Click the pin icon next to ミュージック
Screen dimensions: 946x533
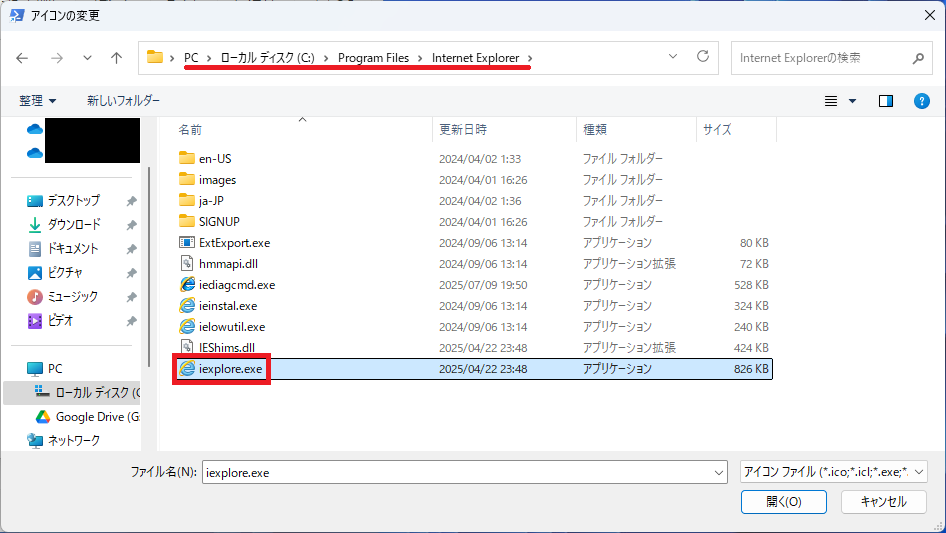[x=131, y=298]
